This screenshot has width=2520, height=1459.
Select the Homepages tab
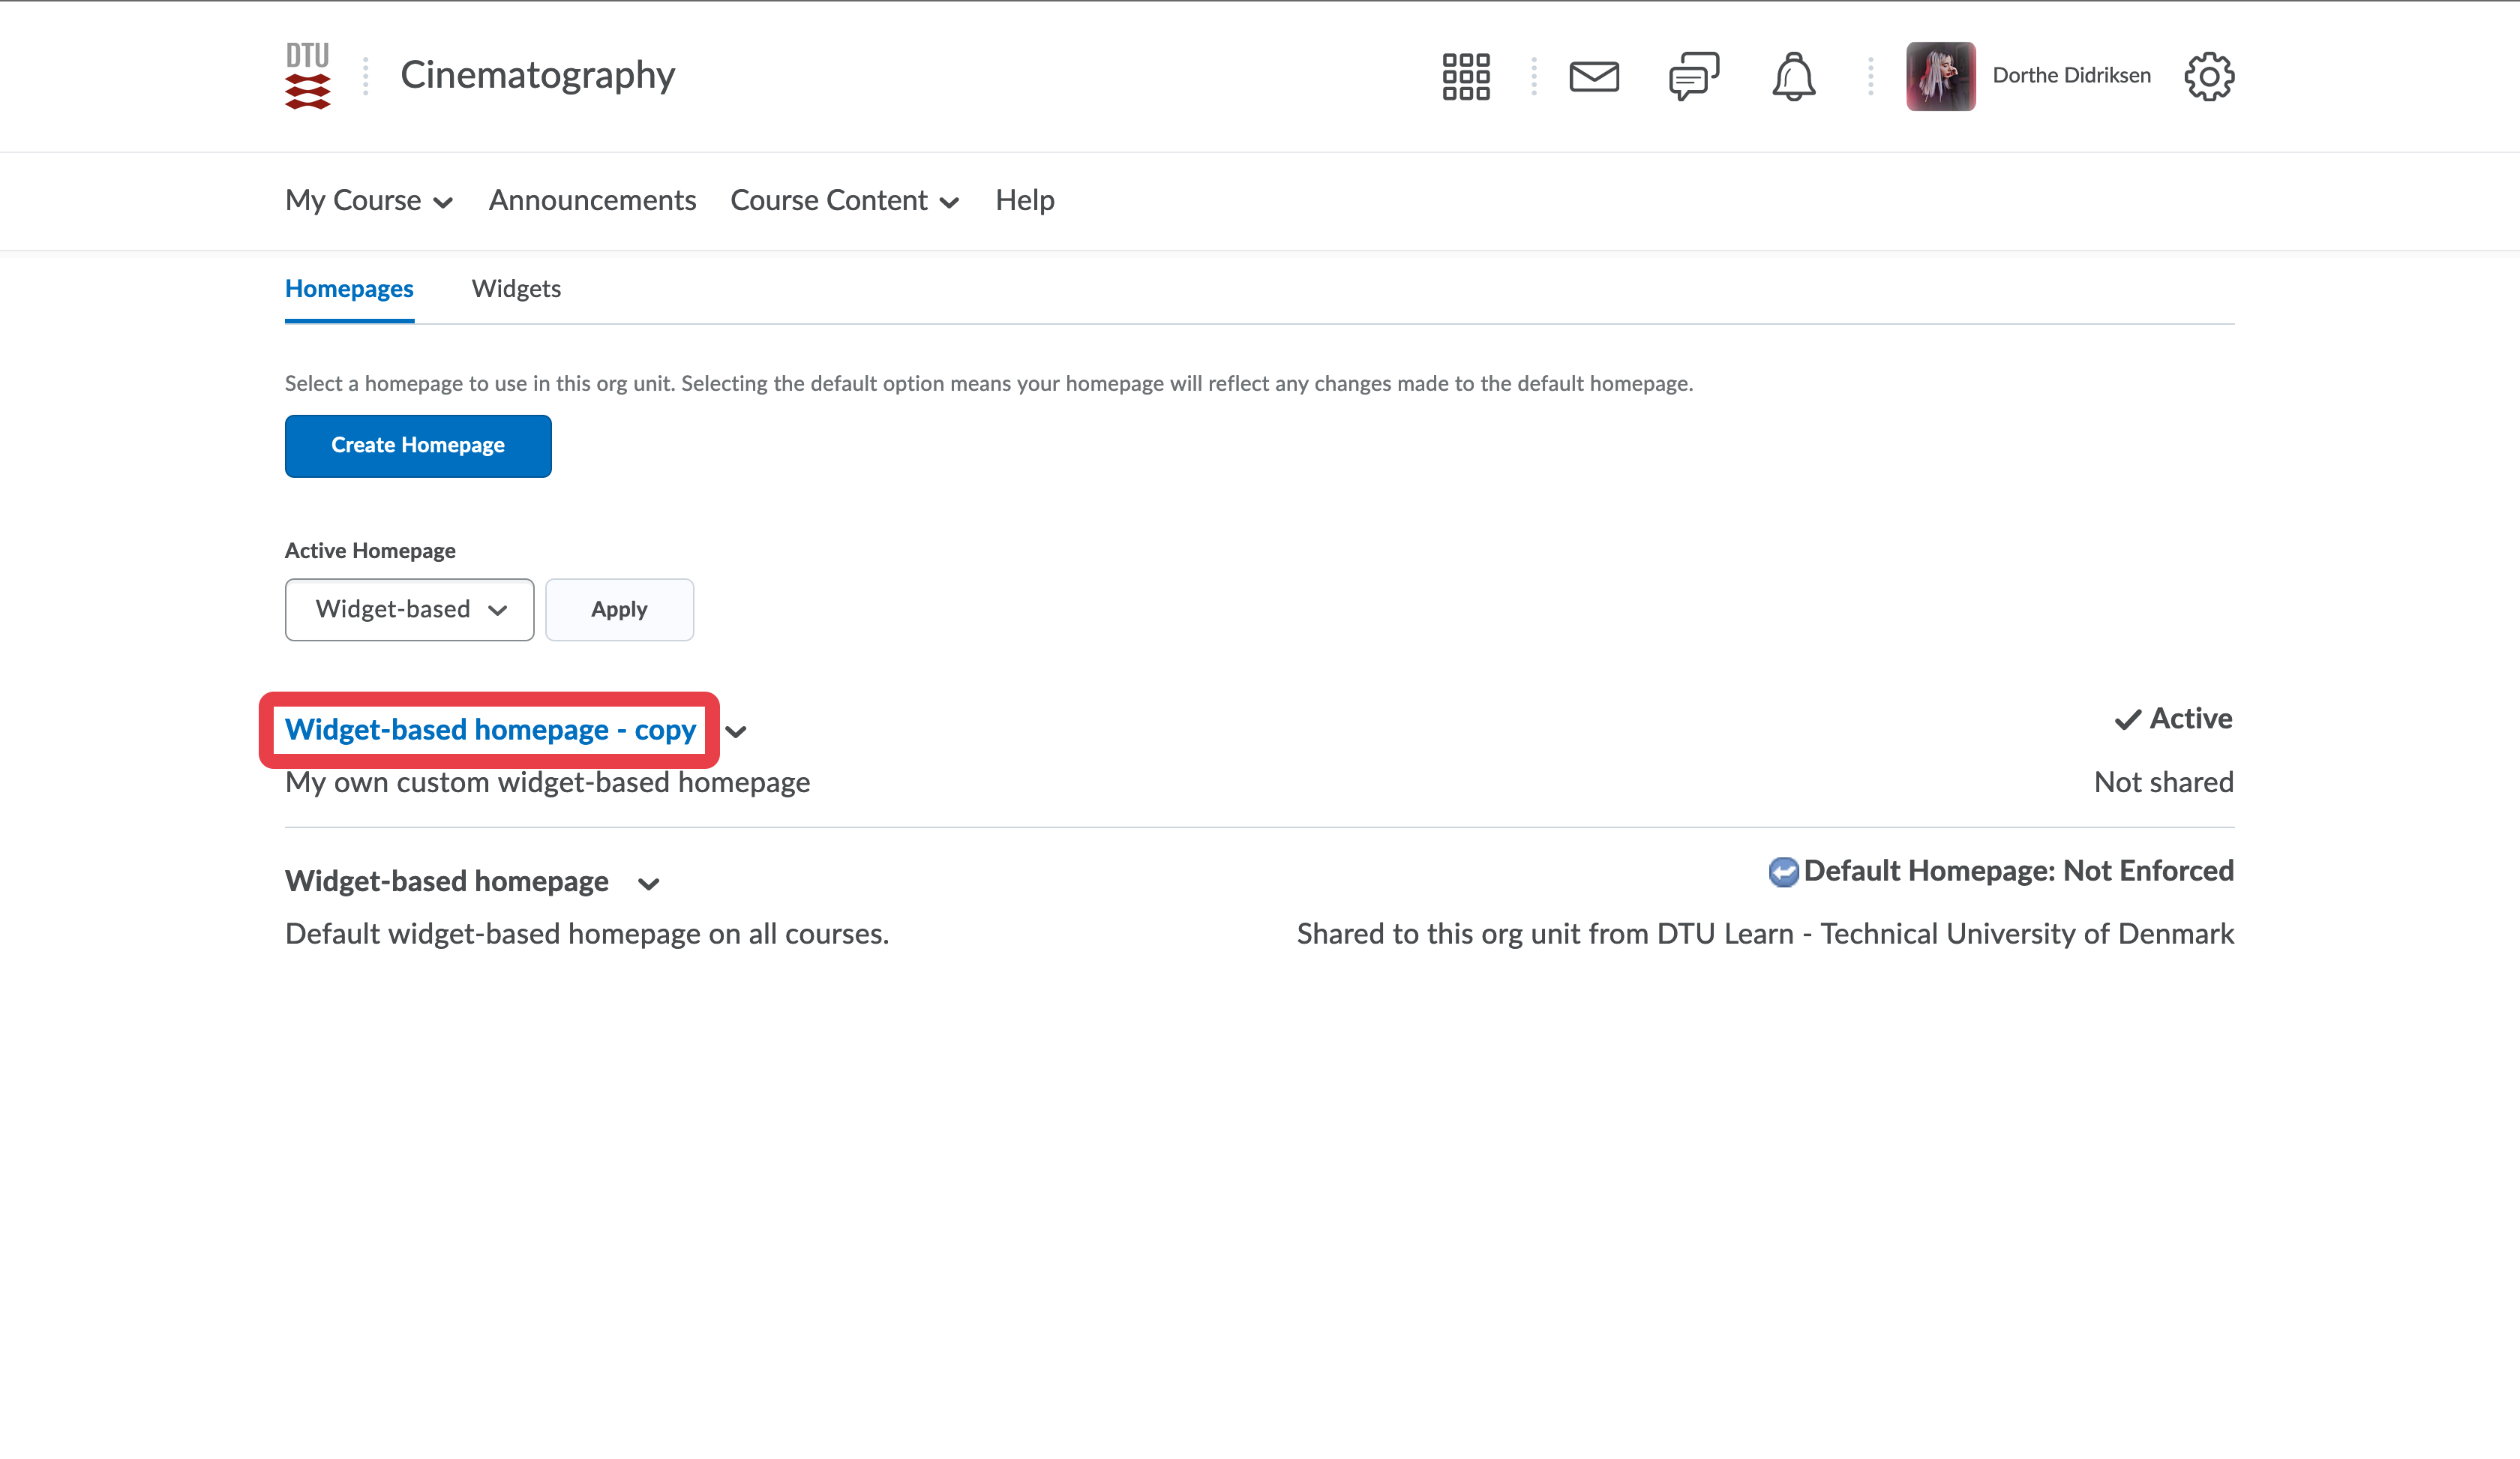coord(349,289)
